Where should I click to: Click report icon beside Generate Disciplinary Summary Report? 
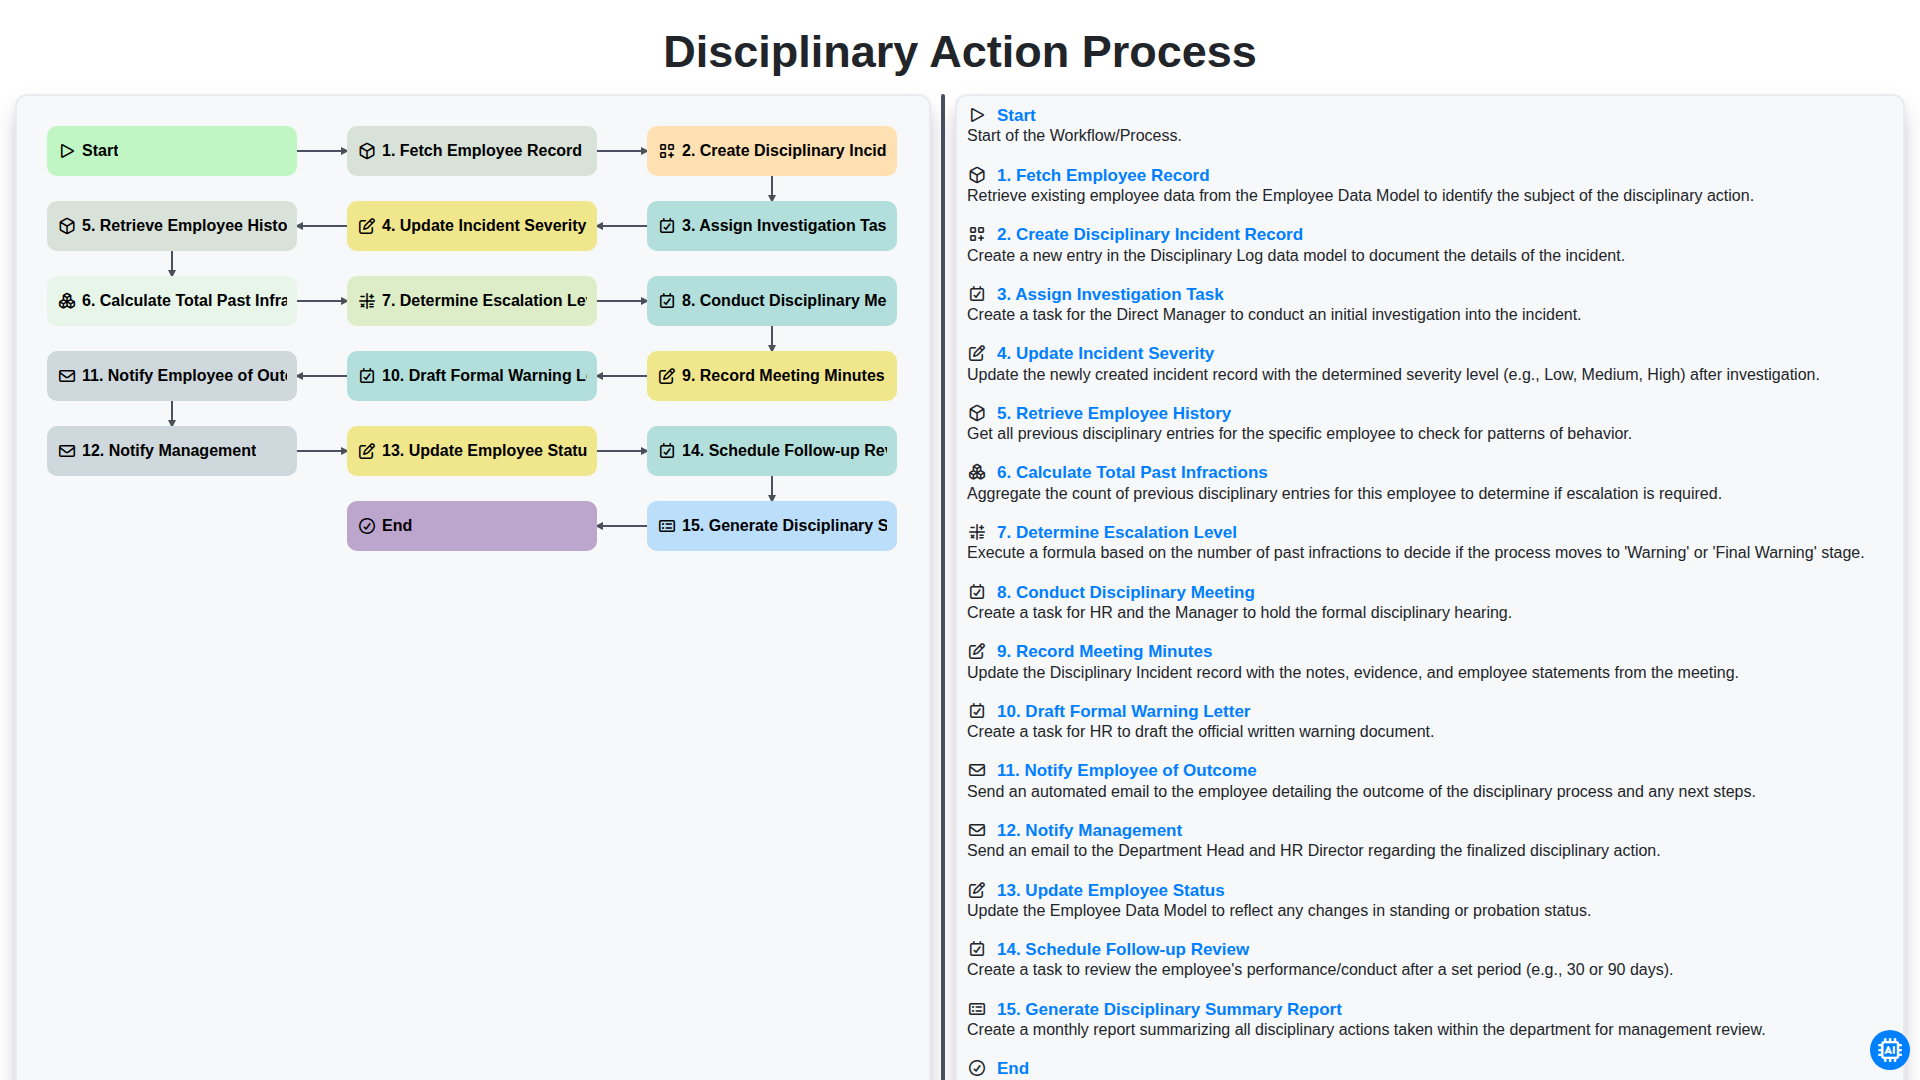977,1009
